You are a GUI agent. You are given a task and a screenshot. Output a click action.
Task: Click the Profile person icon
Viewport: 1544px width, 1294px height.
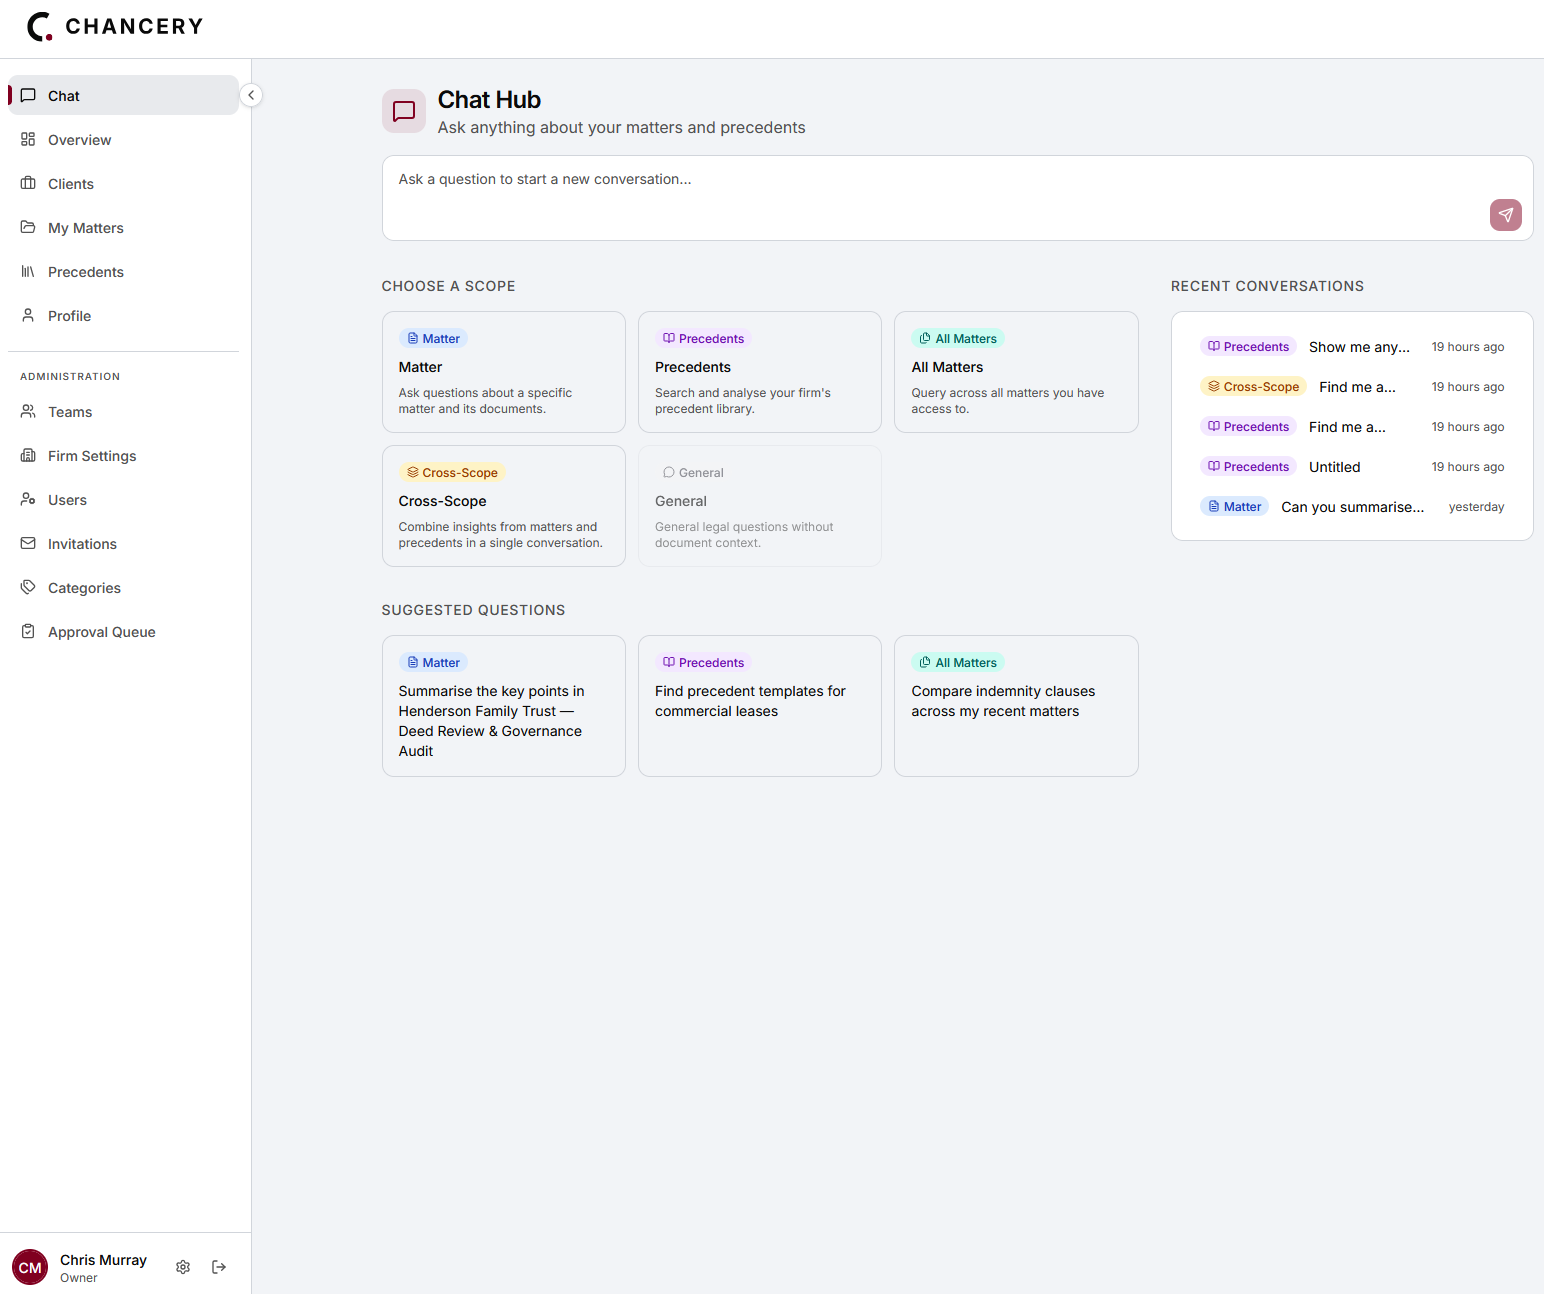click(28, 316)
